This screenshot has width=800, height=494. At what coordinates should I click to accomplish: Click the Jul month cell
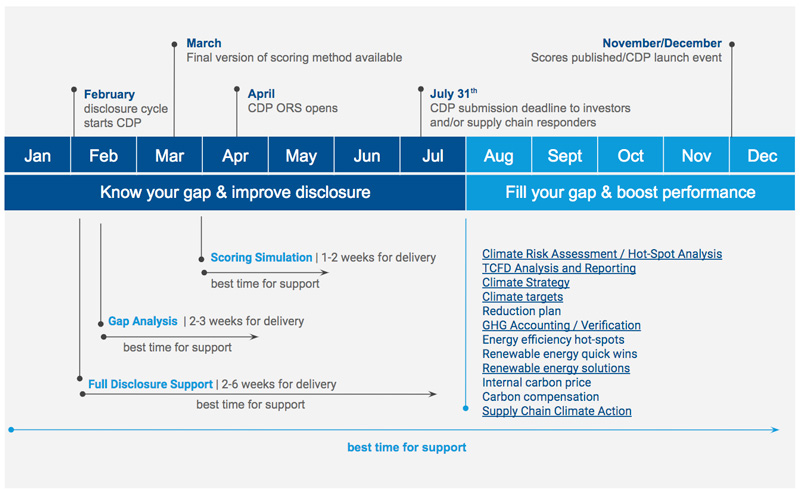point(433,156)
